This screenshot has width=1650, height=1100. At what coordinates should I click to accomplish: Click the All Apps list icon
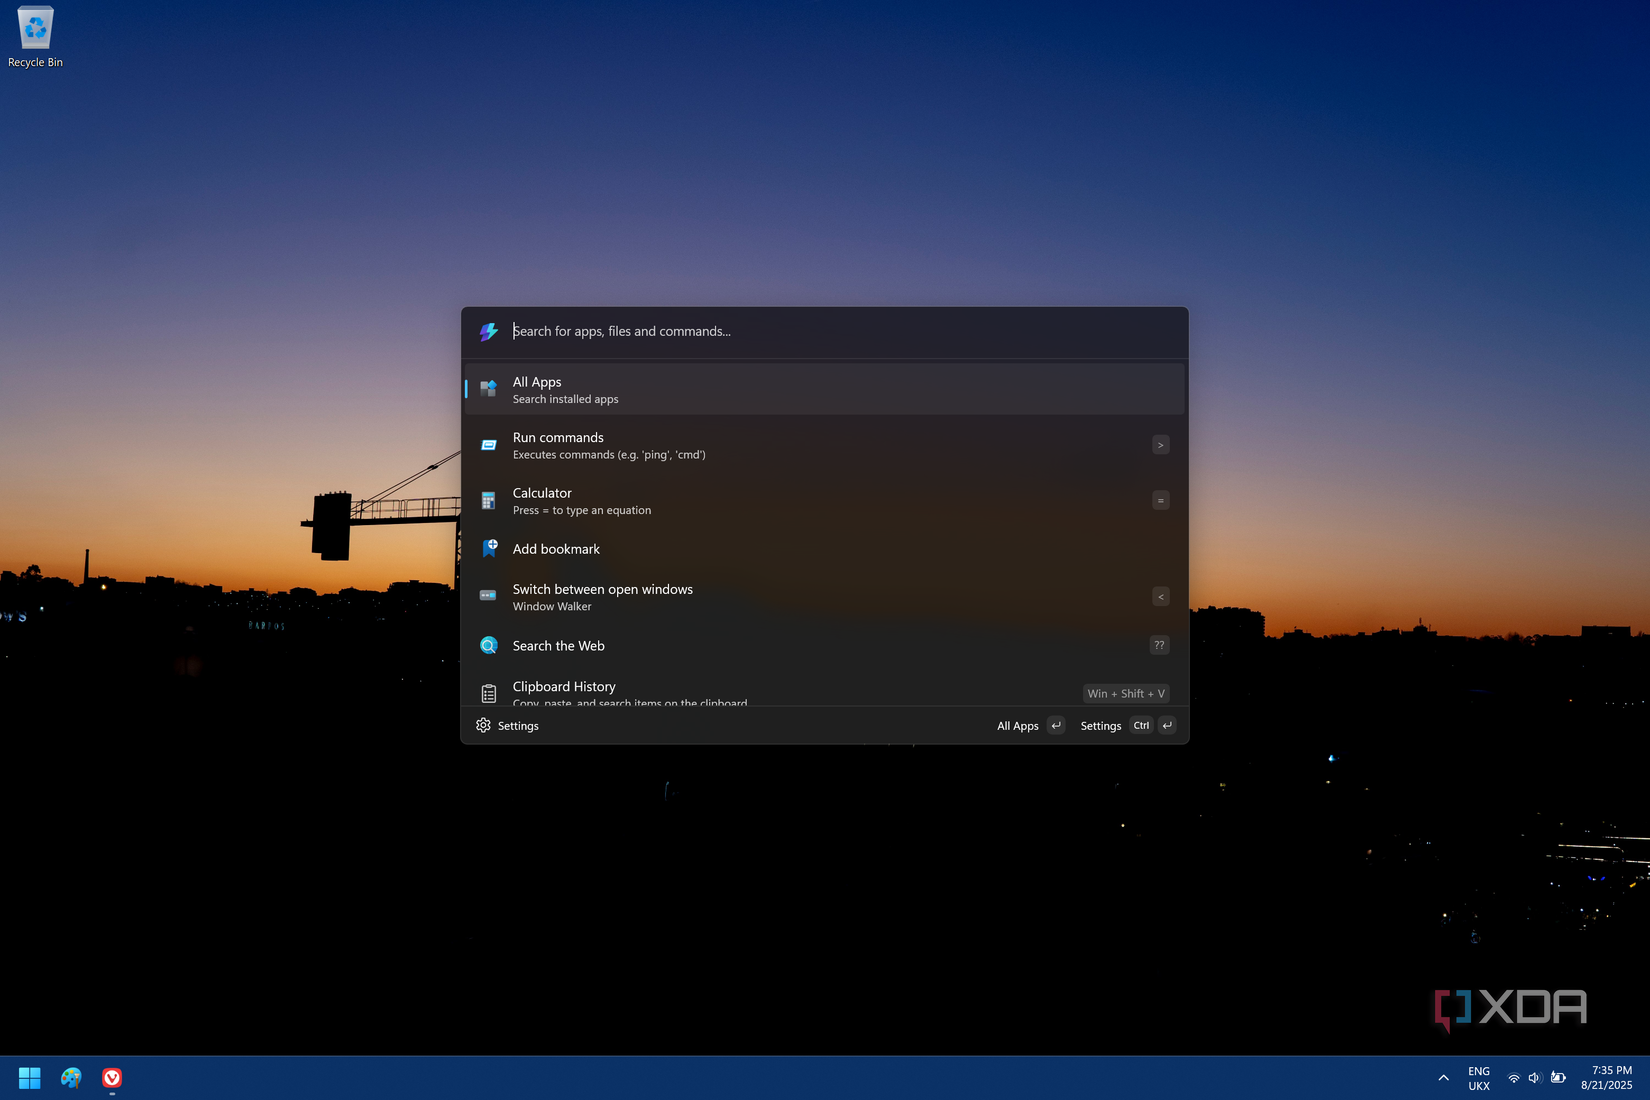(x=488, y=389)
